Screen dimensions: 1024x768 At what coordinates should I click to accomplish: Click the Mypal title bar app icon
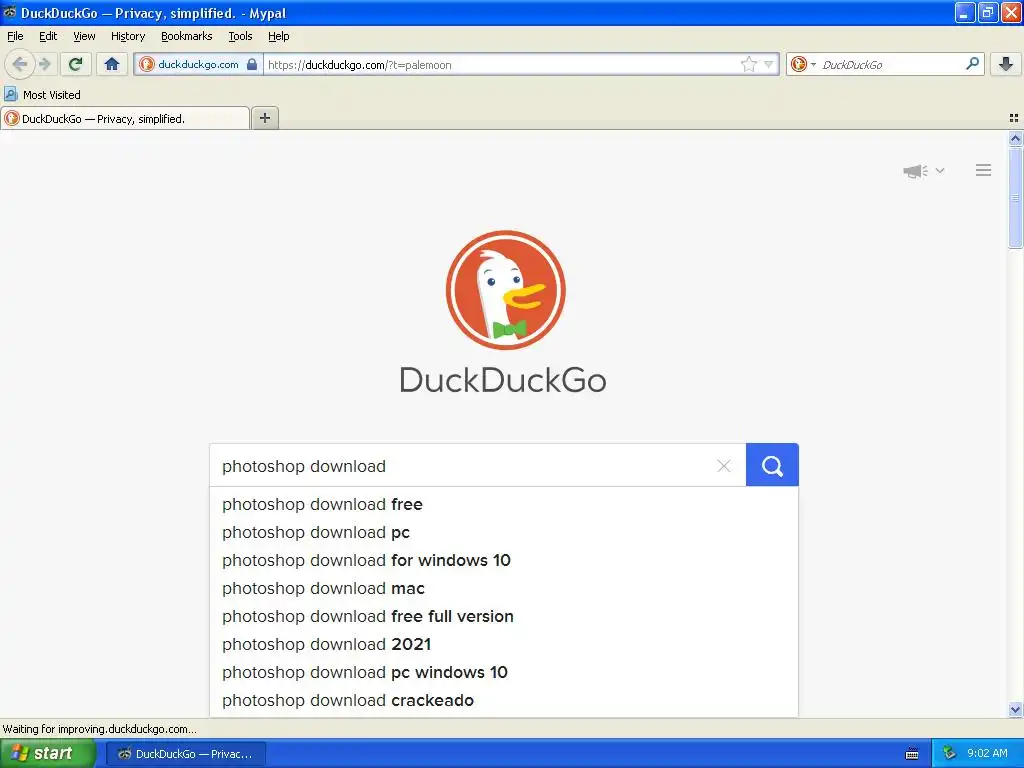[10, 12]
